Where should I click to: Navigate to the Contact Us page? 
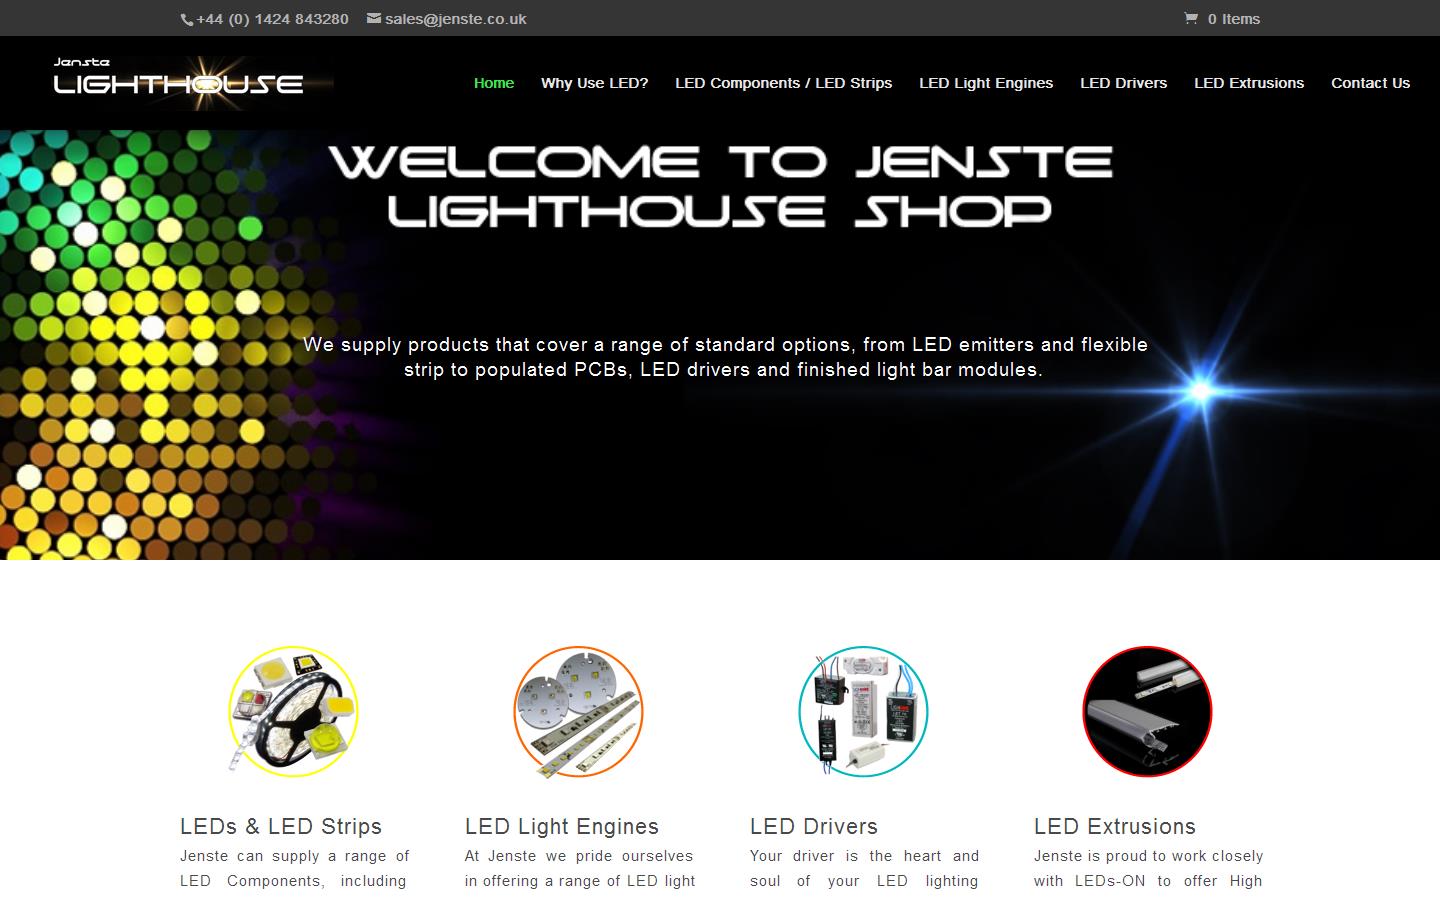(1370, 83)
